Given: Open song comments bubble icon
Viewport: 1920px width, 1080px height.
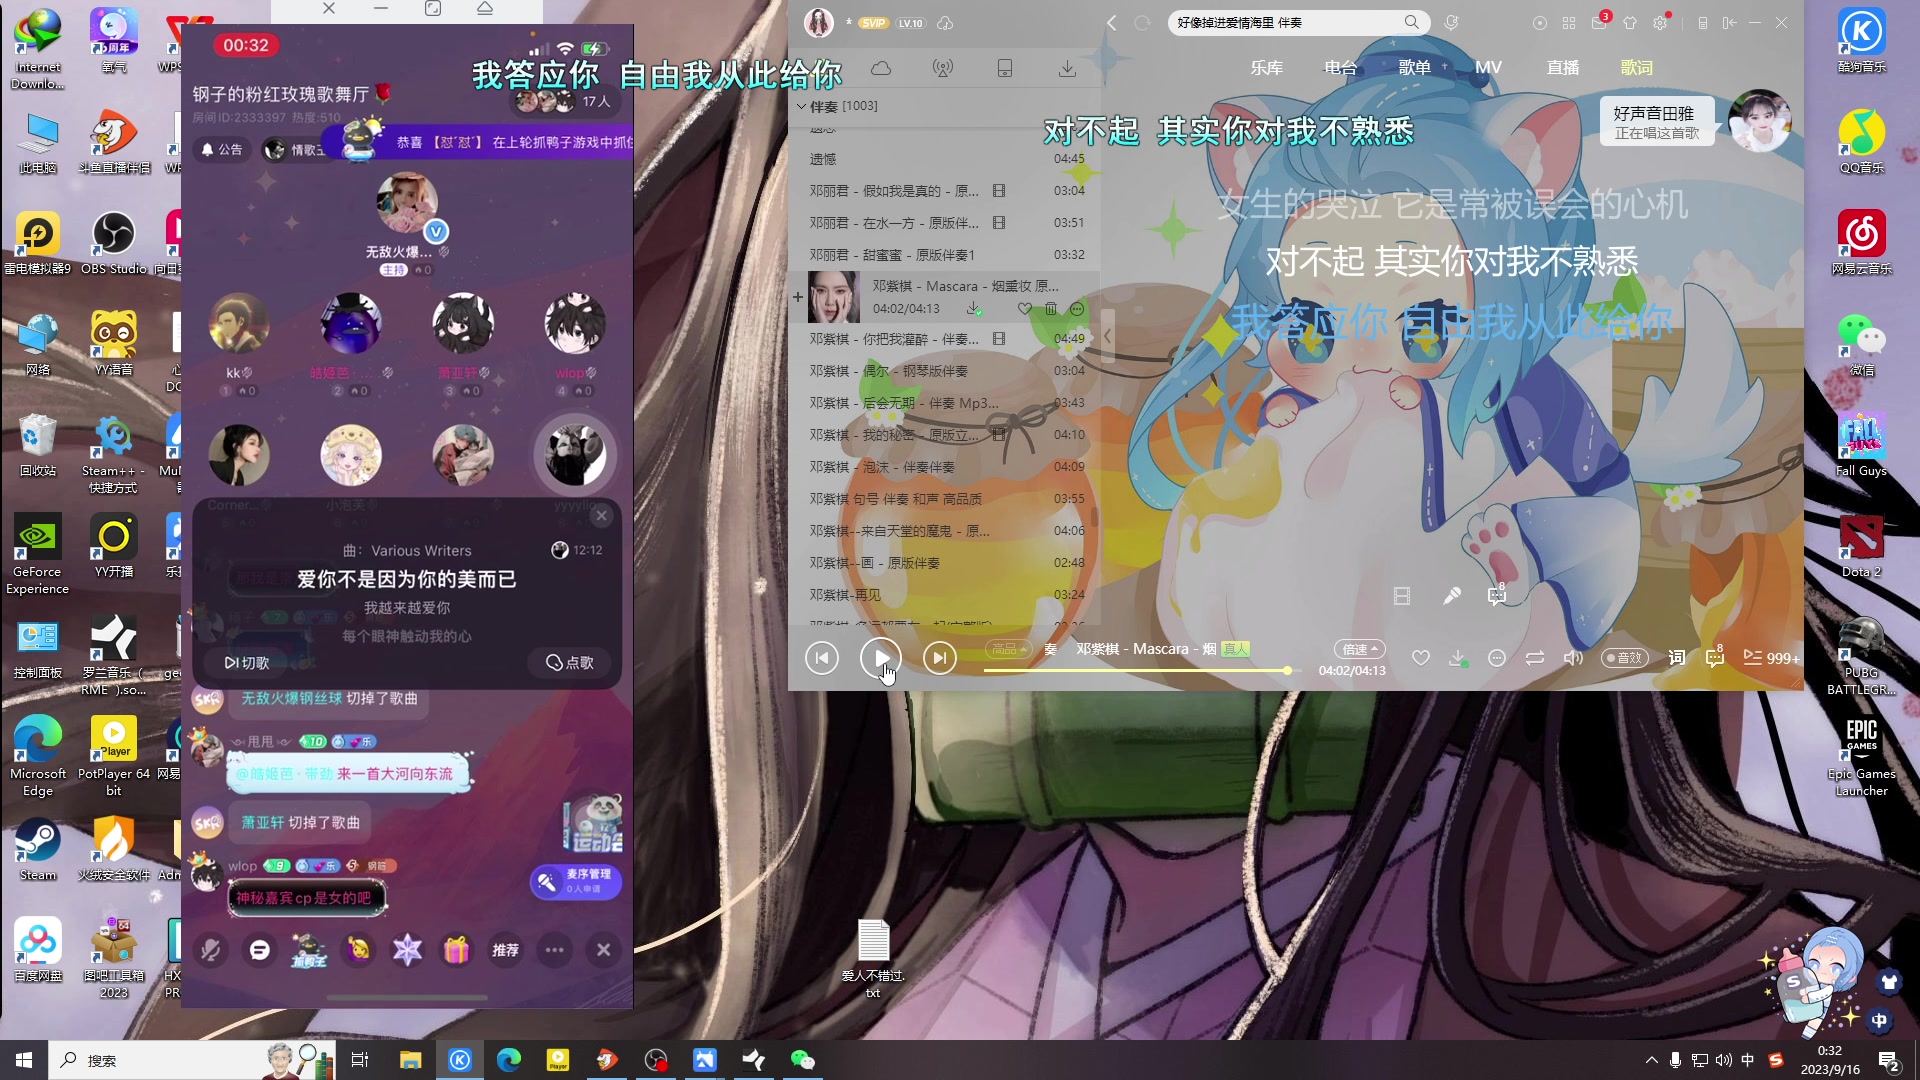Looking at the screenshot, I should 1715,658.
